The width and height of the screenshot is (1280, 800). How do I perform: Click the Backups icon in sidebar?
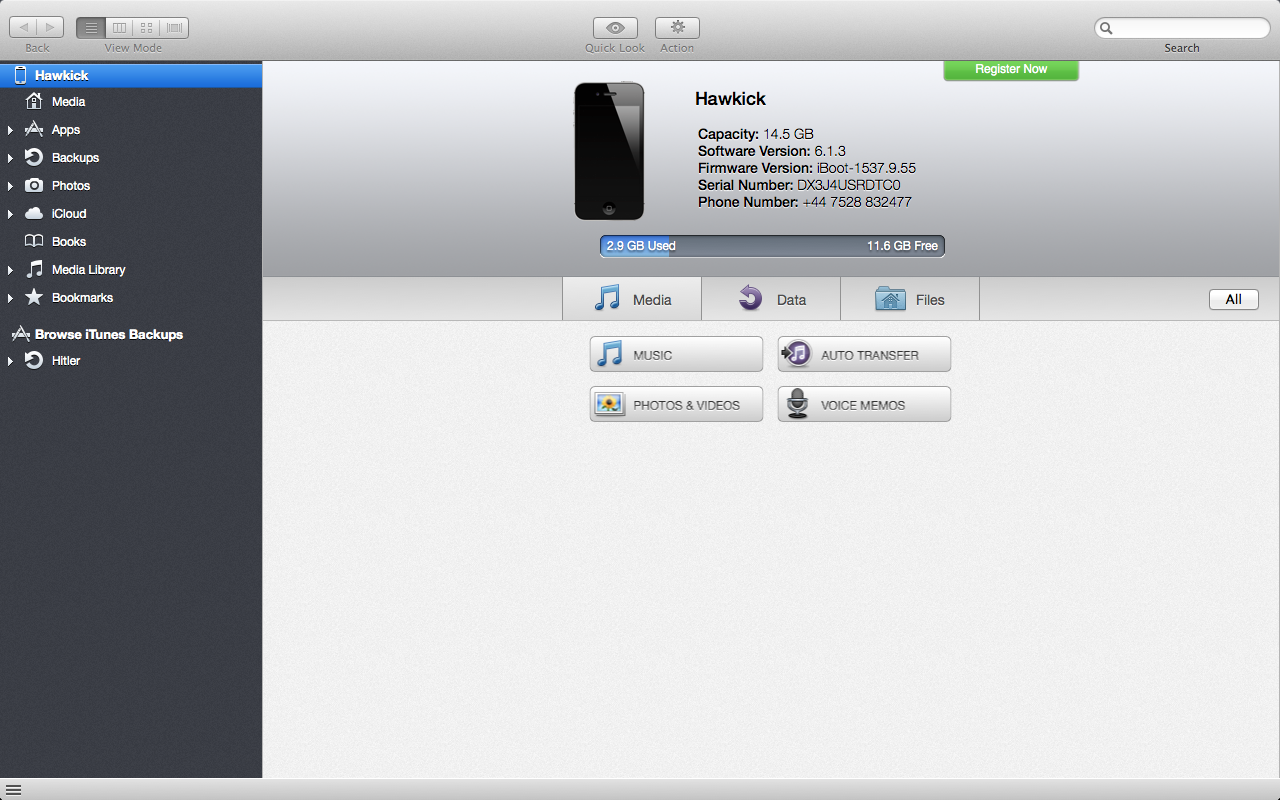coord(34,158)
